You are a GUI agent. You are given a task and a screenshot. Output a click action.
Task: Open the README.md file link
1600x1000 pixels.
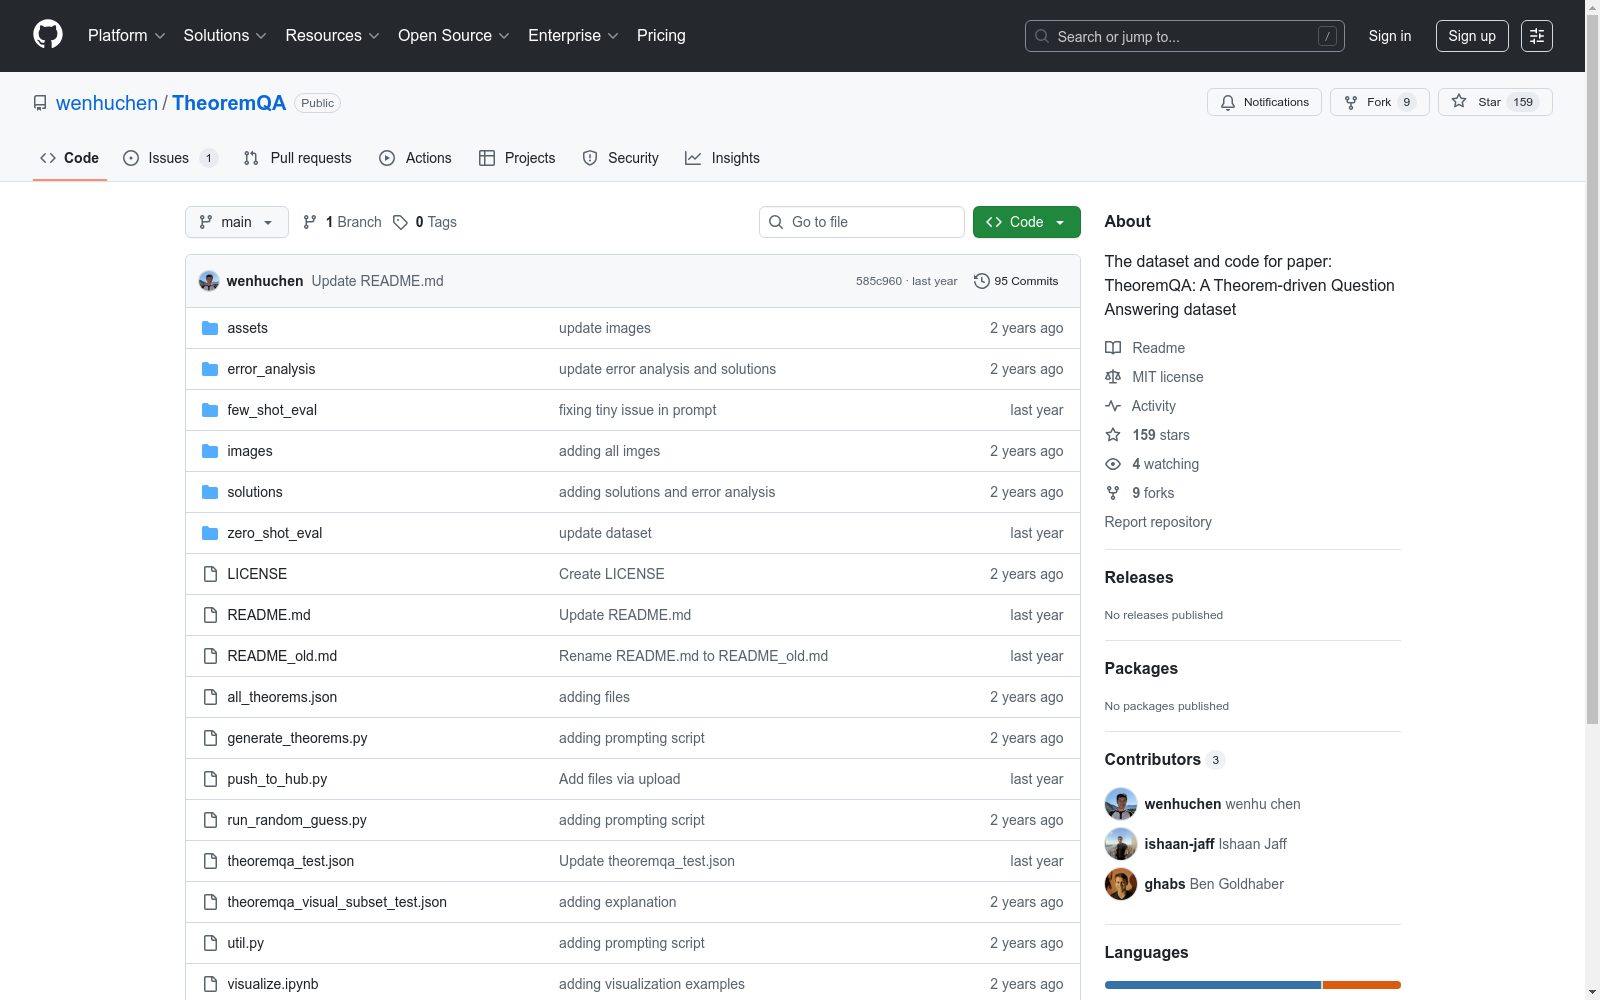coord(269,615)
